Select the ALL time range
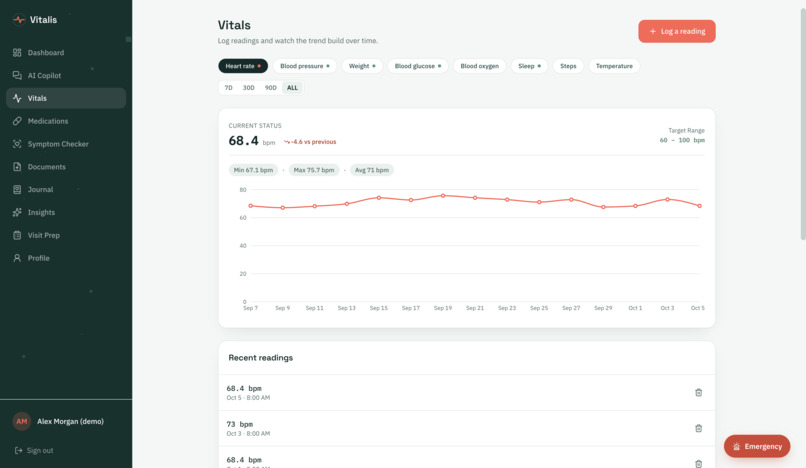Image resolution: width=806 pixels, height=468 pixels. click(292, 88)
